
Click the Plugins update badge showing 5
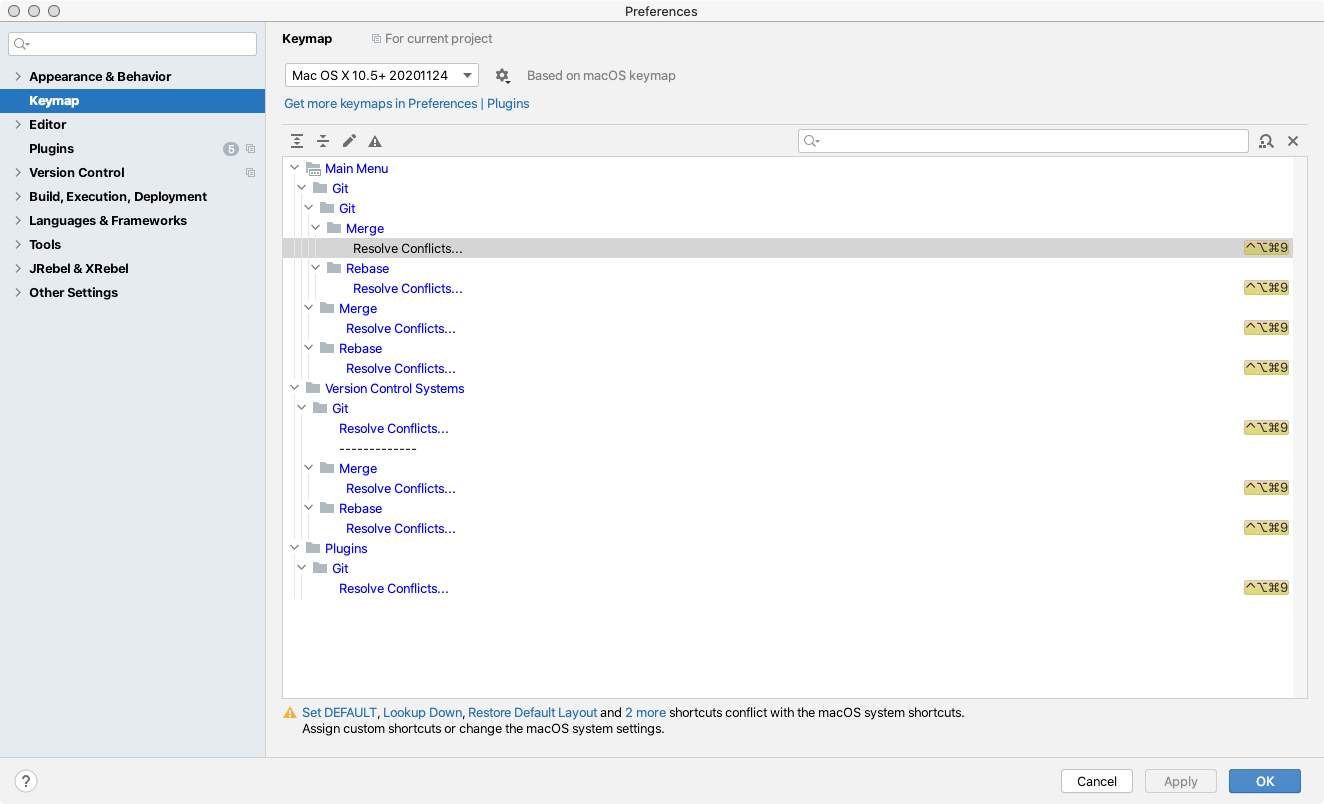point(231,149)
